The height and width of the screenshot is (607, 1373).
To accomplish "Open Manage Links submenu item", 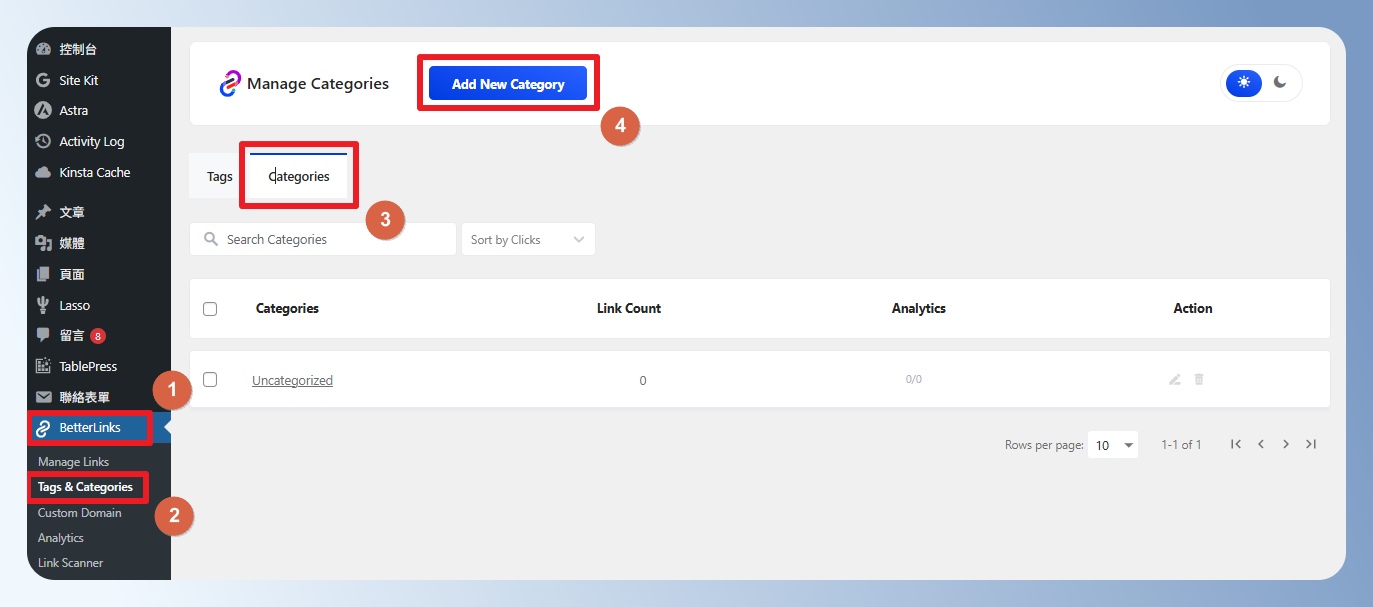I will pyautogui.click(x=73, y=462).
